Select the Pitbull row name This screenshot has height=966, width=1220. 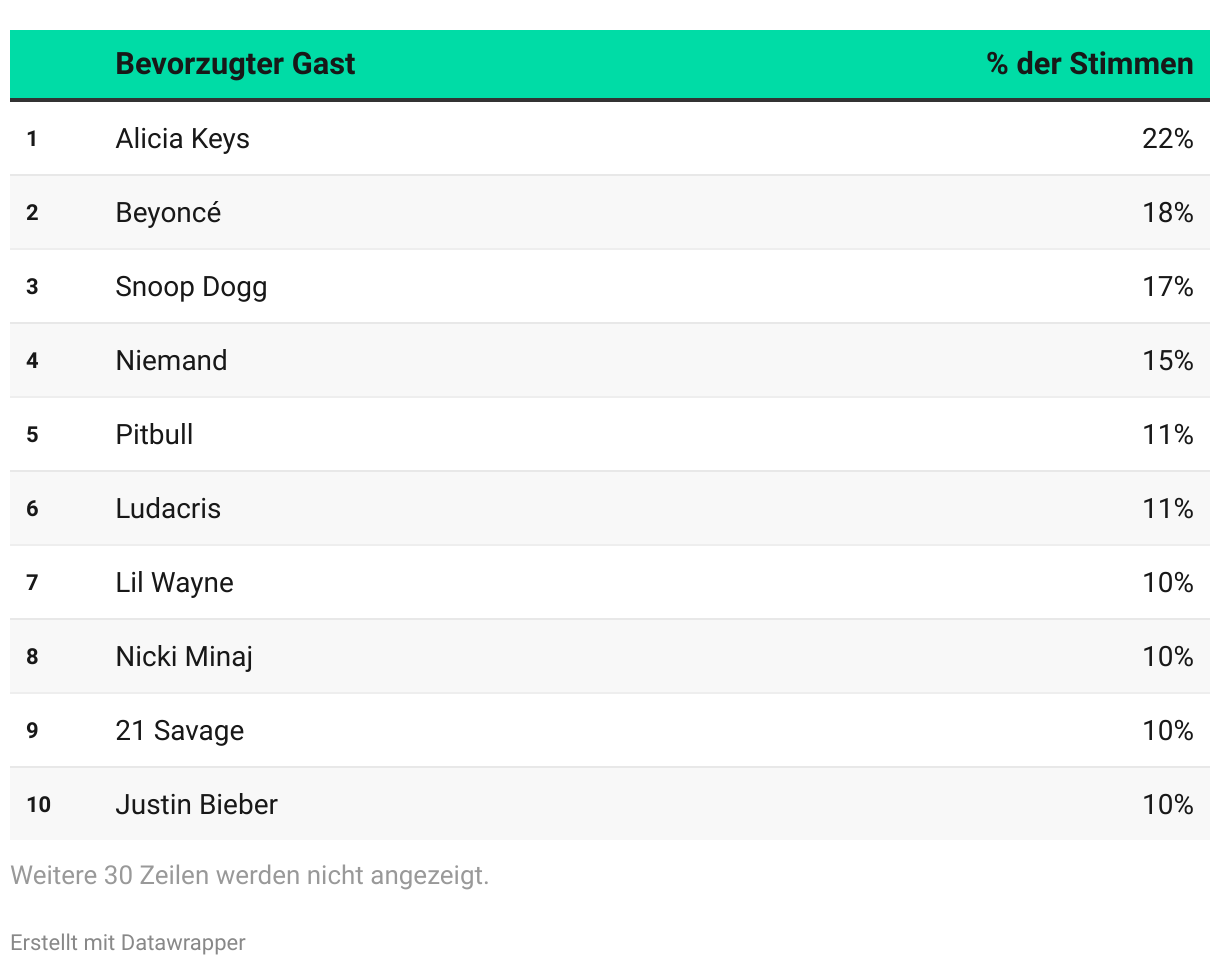(x=154, y=434)
